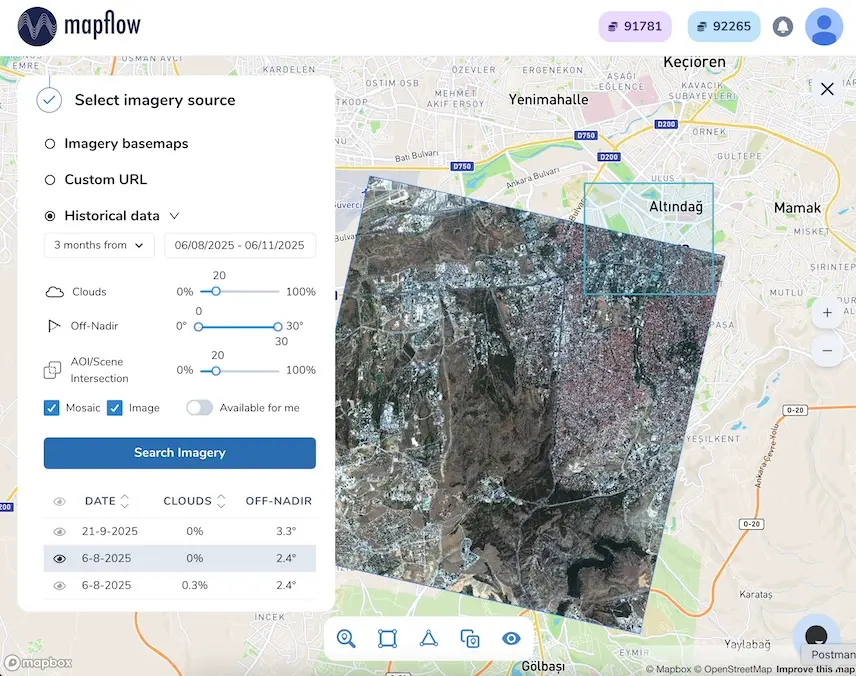Zoom in on the map
The image size is (856, 676).
[x=827, y=313]
